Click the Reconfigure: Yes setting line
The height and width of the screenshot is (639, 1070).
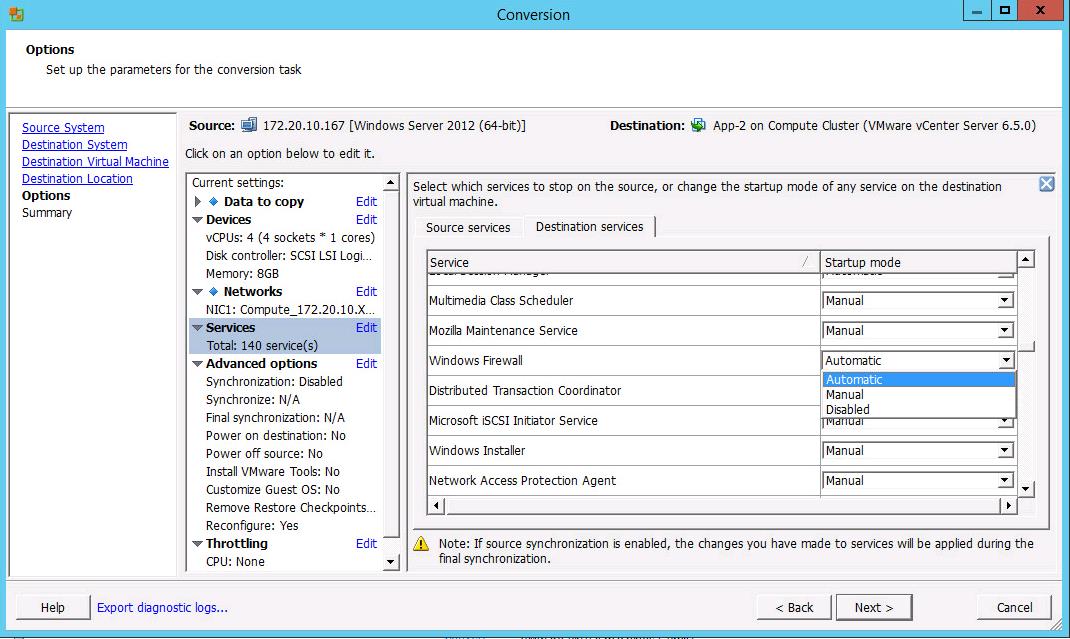[252, 526]
